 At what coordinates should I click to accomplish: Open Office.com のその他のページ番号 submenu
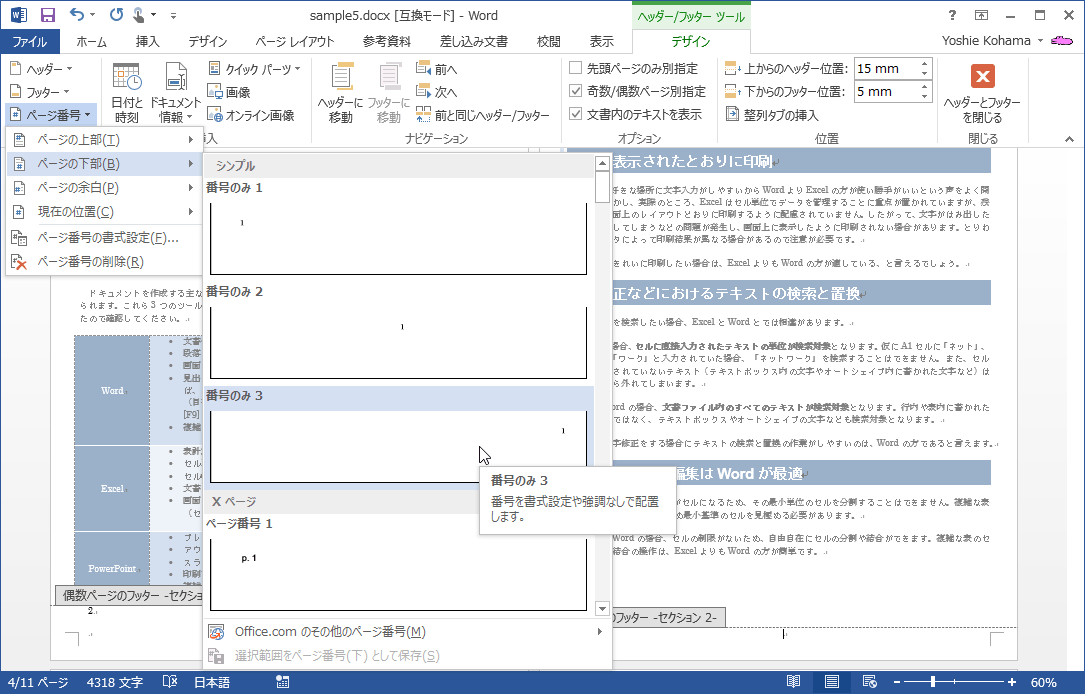point(408,632)
